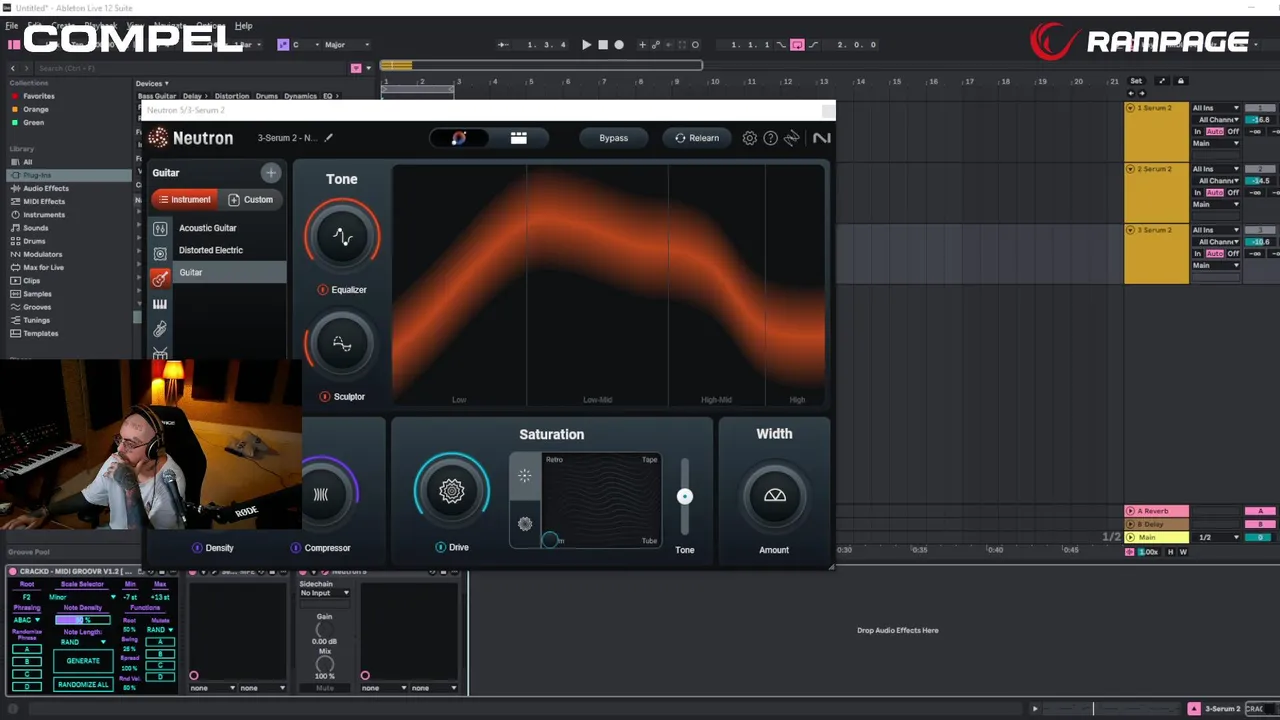The height and width of the screenshot is (720, 1280).
Task: Open Mutate RAND dropdown
Action: (x=160, y=630)
